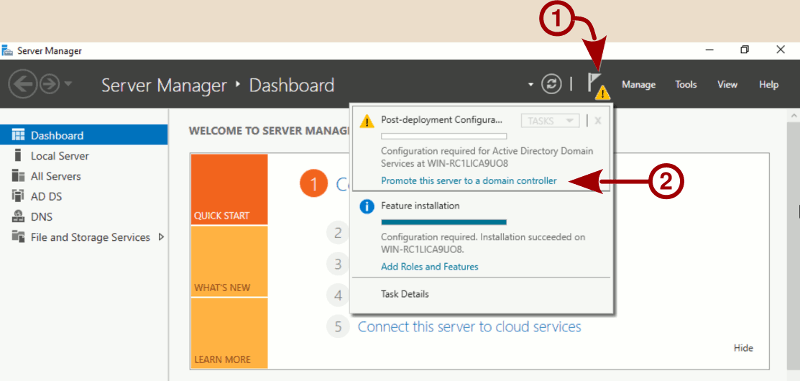This screenshot has width=800, height=381.
Task: Click the All Servers icon
Action: click(18, 176)
